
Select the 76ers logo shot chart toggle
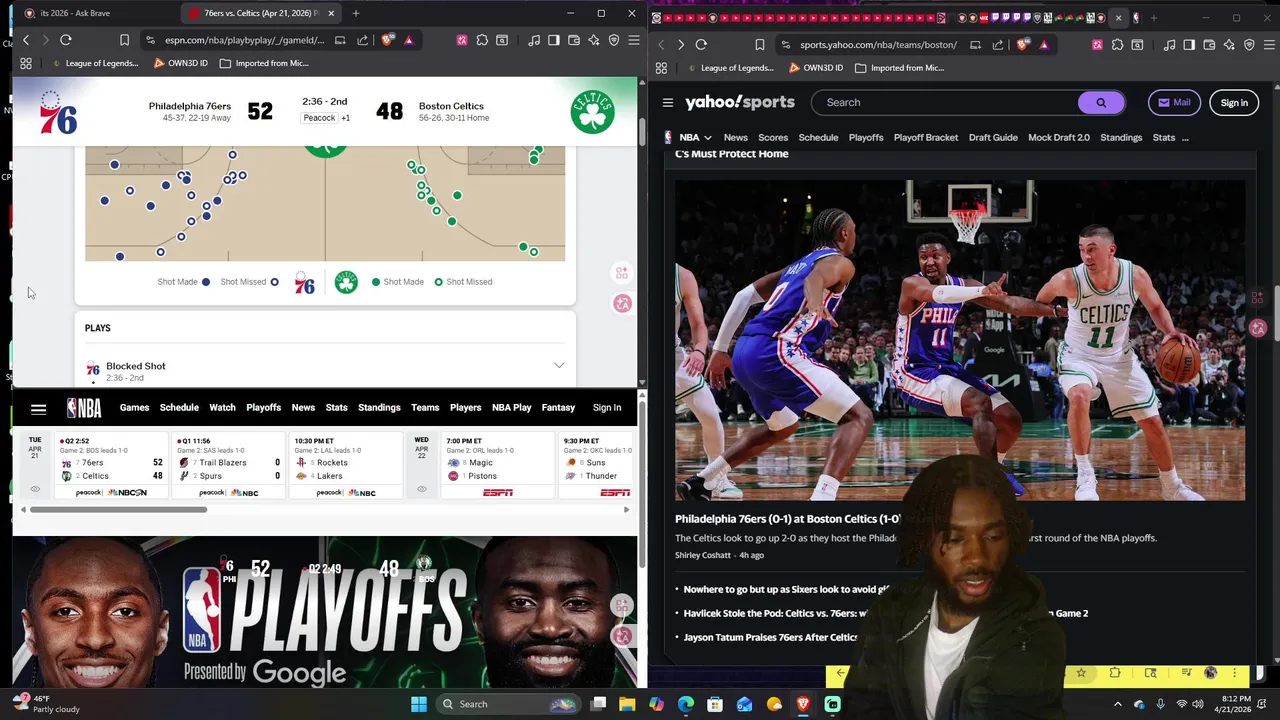pyautogui.click(x=305, y=283)
